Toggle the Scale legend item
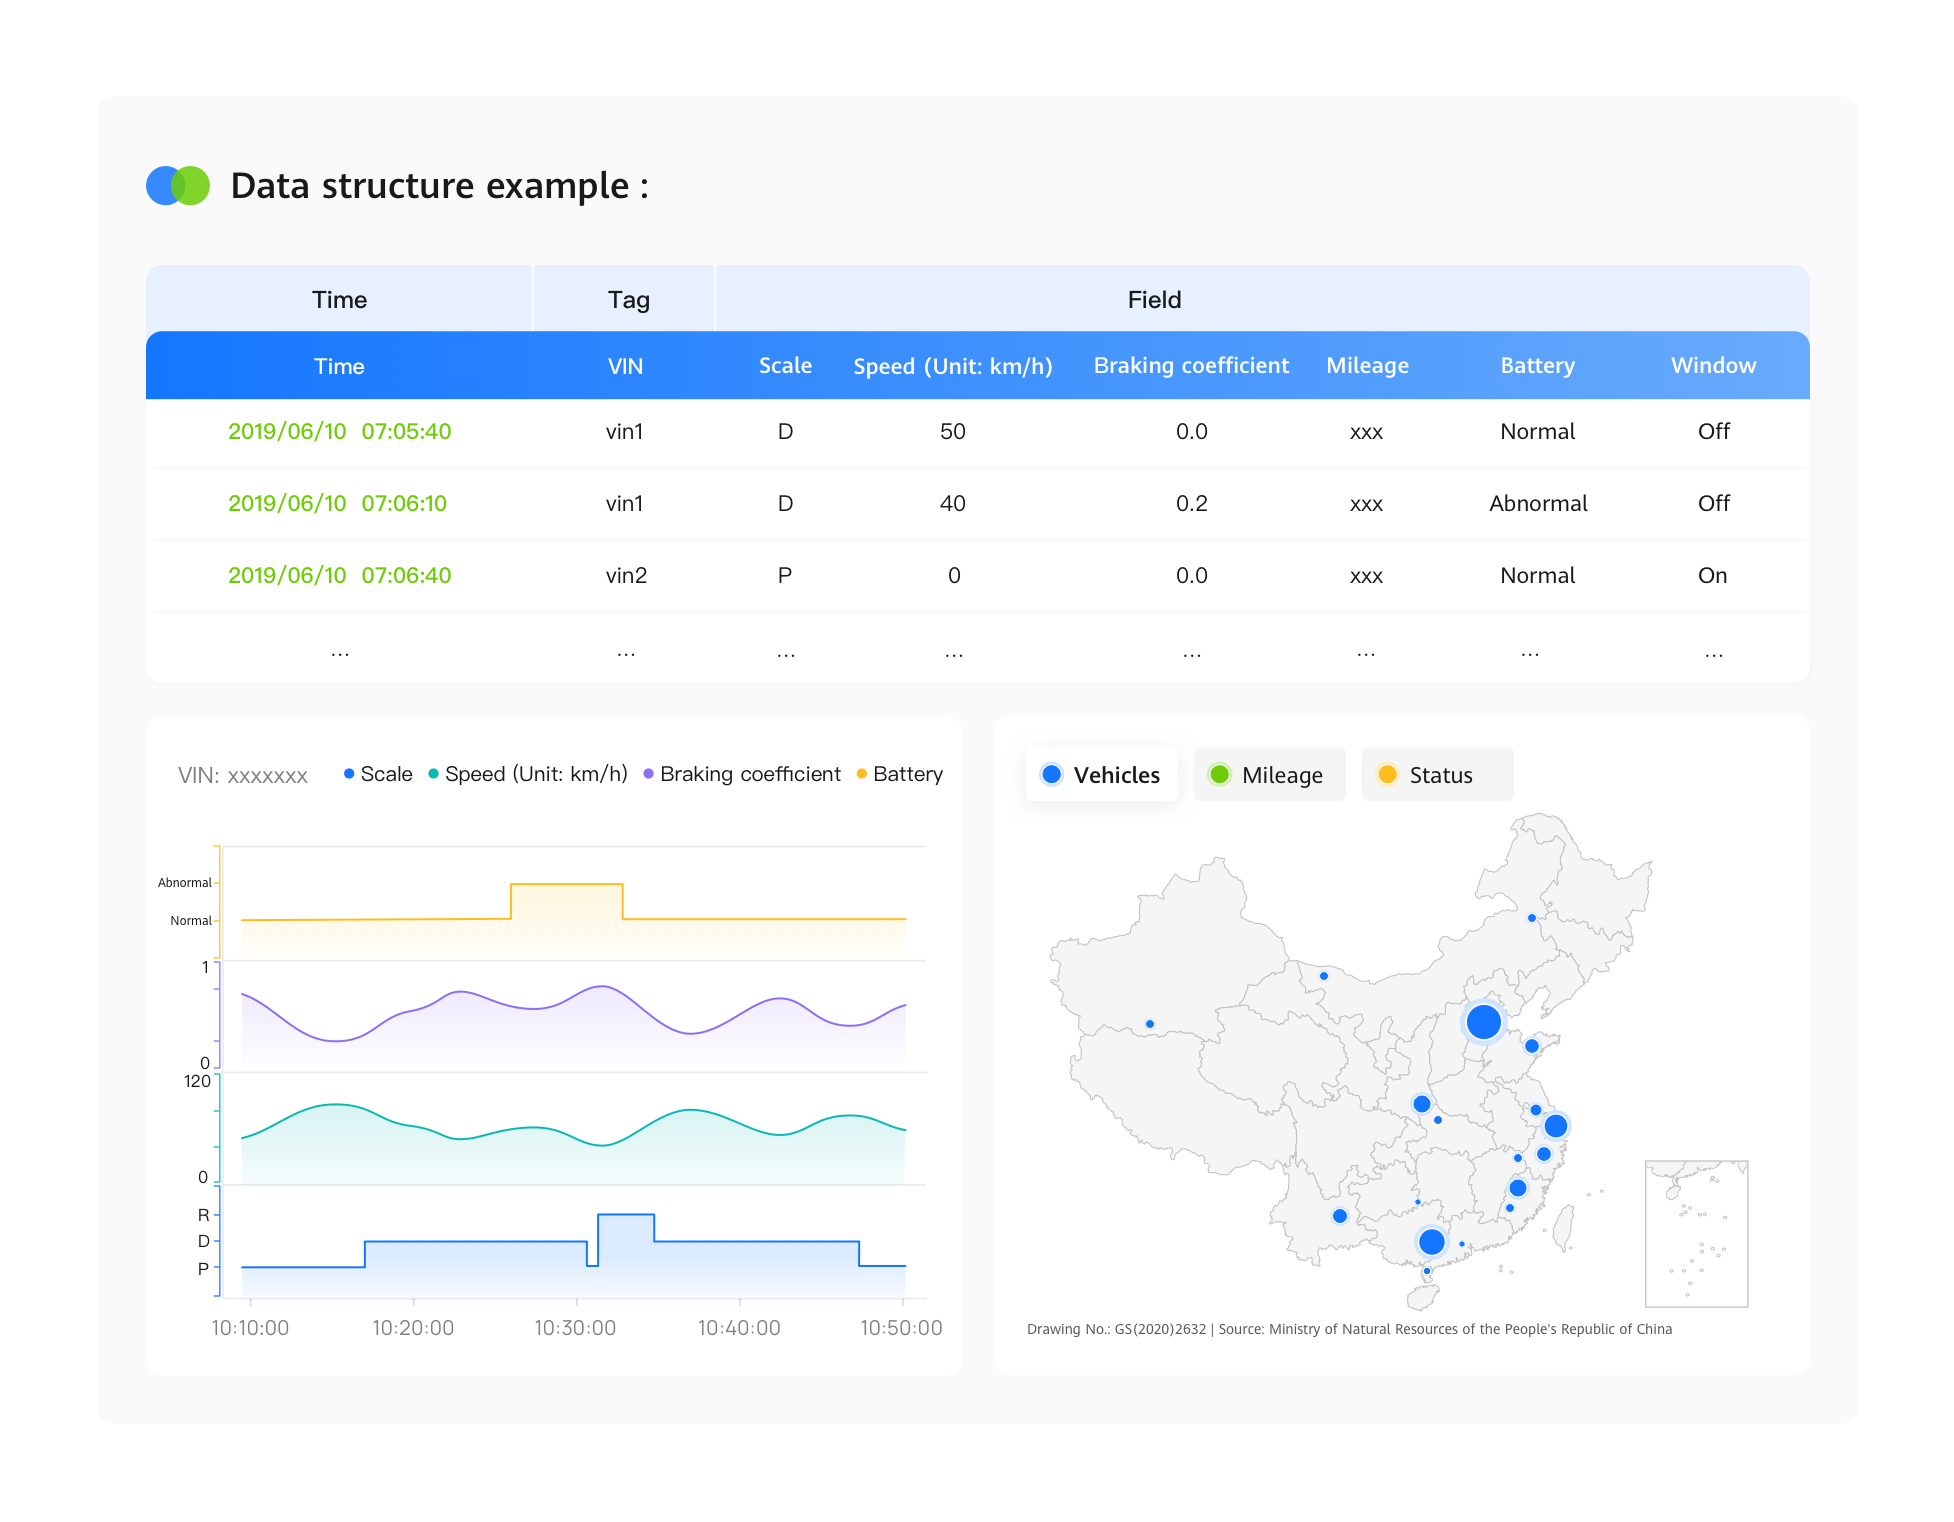 (x=378, y=774)
